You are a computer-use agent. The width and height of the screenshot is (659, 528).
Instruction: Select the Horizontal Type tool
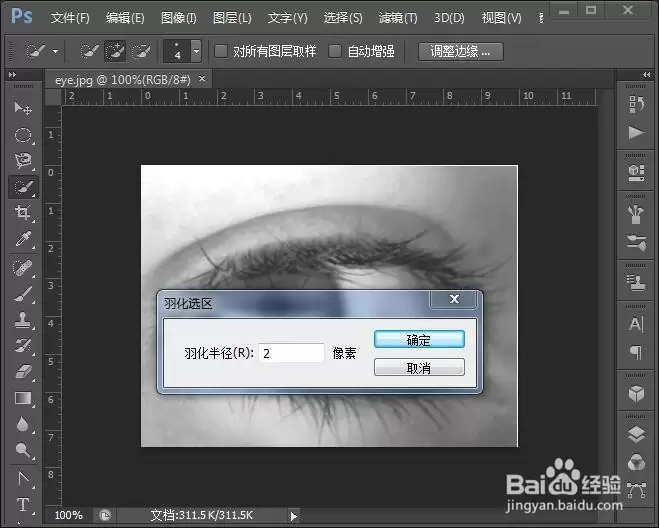[23, 504]
